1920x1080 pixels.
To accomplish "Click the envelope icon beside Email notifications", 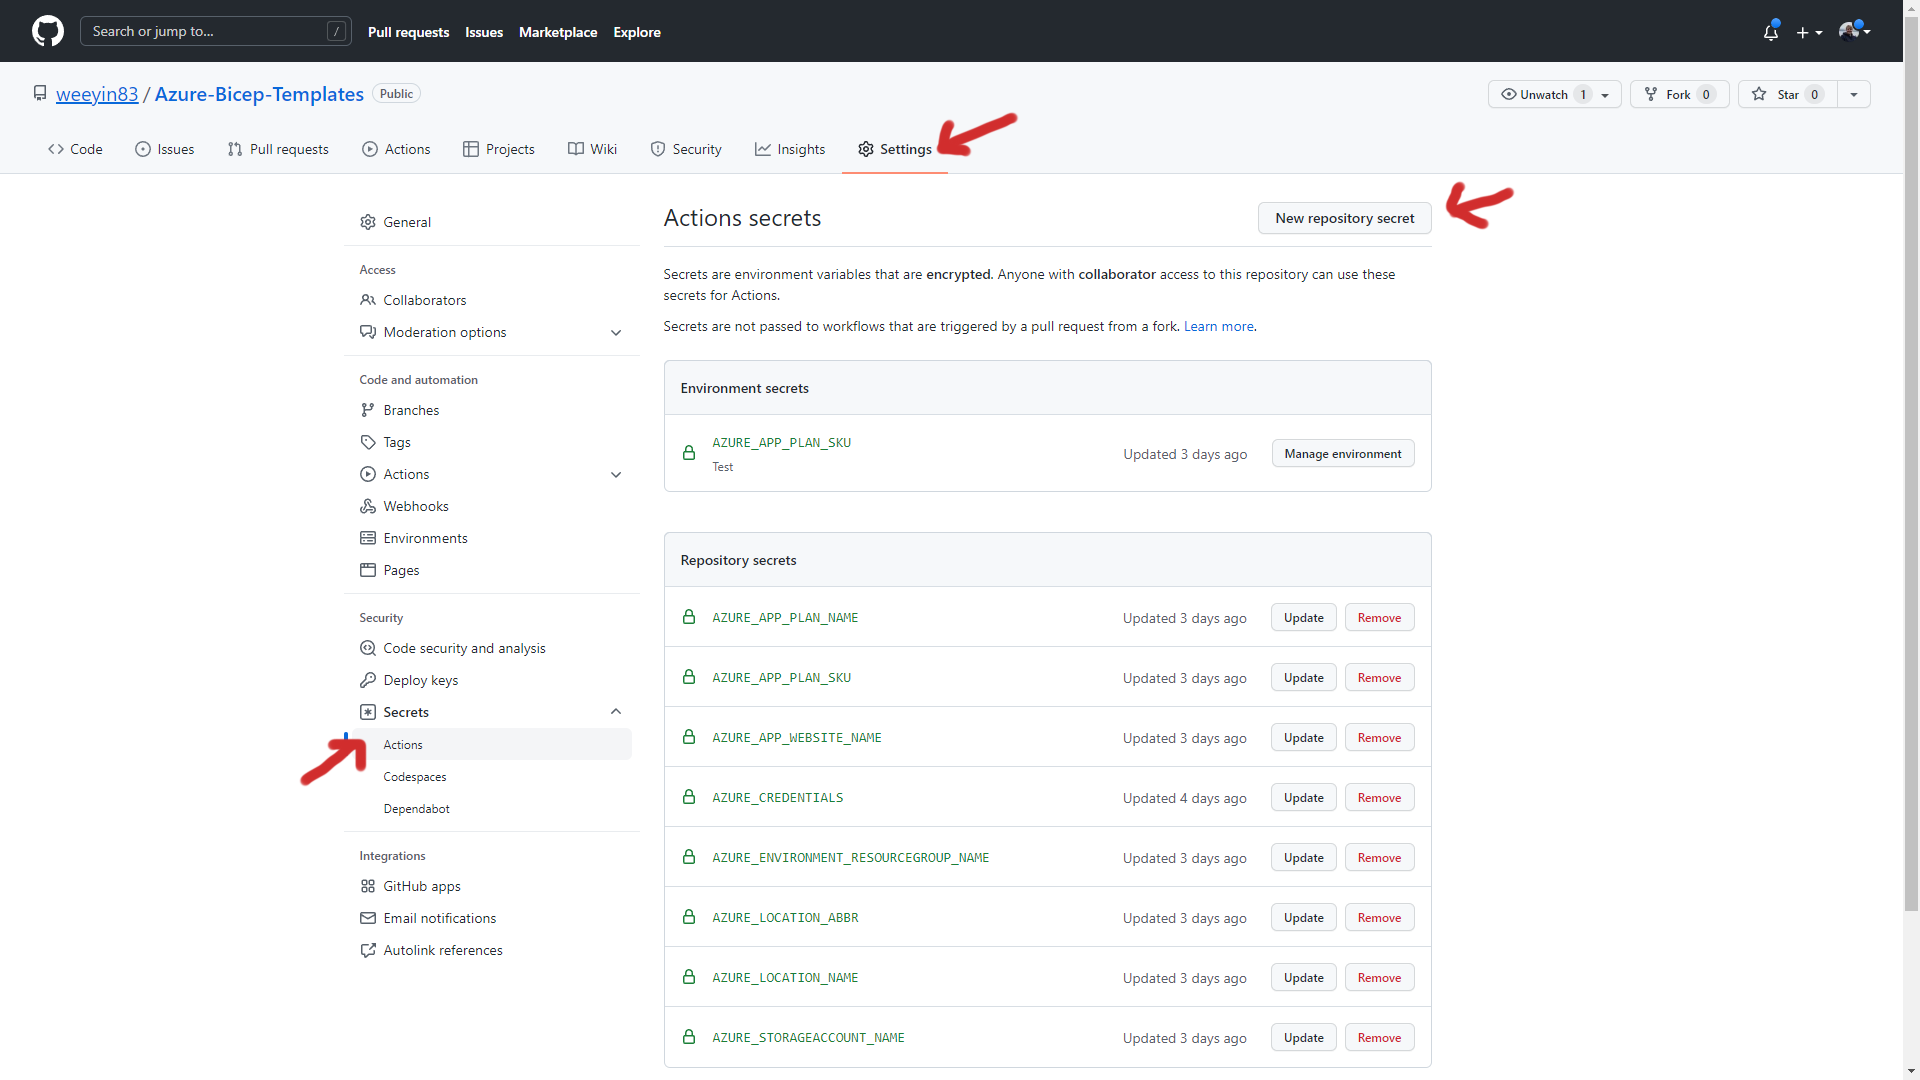I will pyautogui.click(x=368, y=918).
